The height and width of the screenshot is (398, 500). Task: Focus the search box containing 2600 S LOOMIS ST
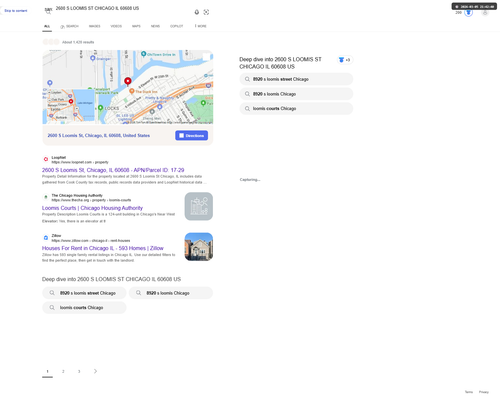(123, 8)
